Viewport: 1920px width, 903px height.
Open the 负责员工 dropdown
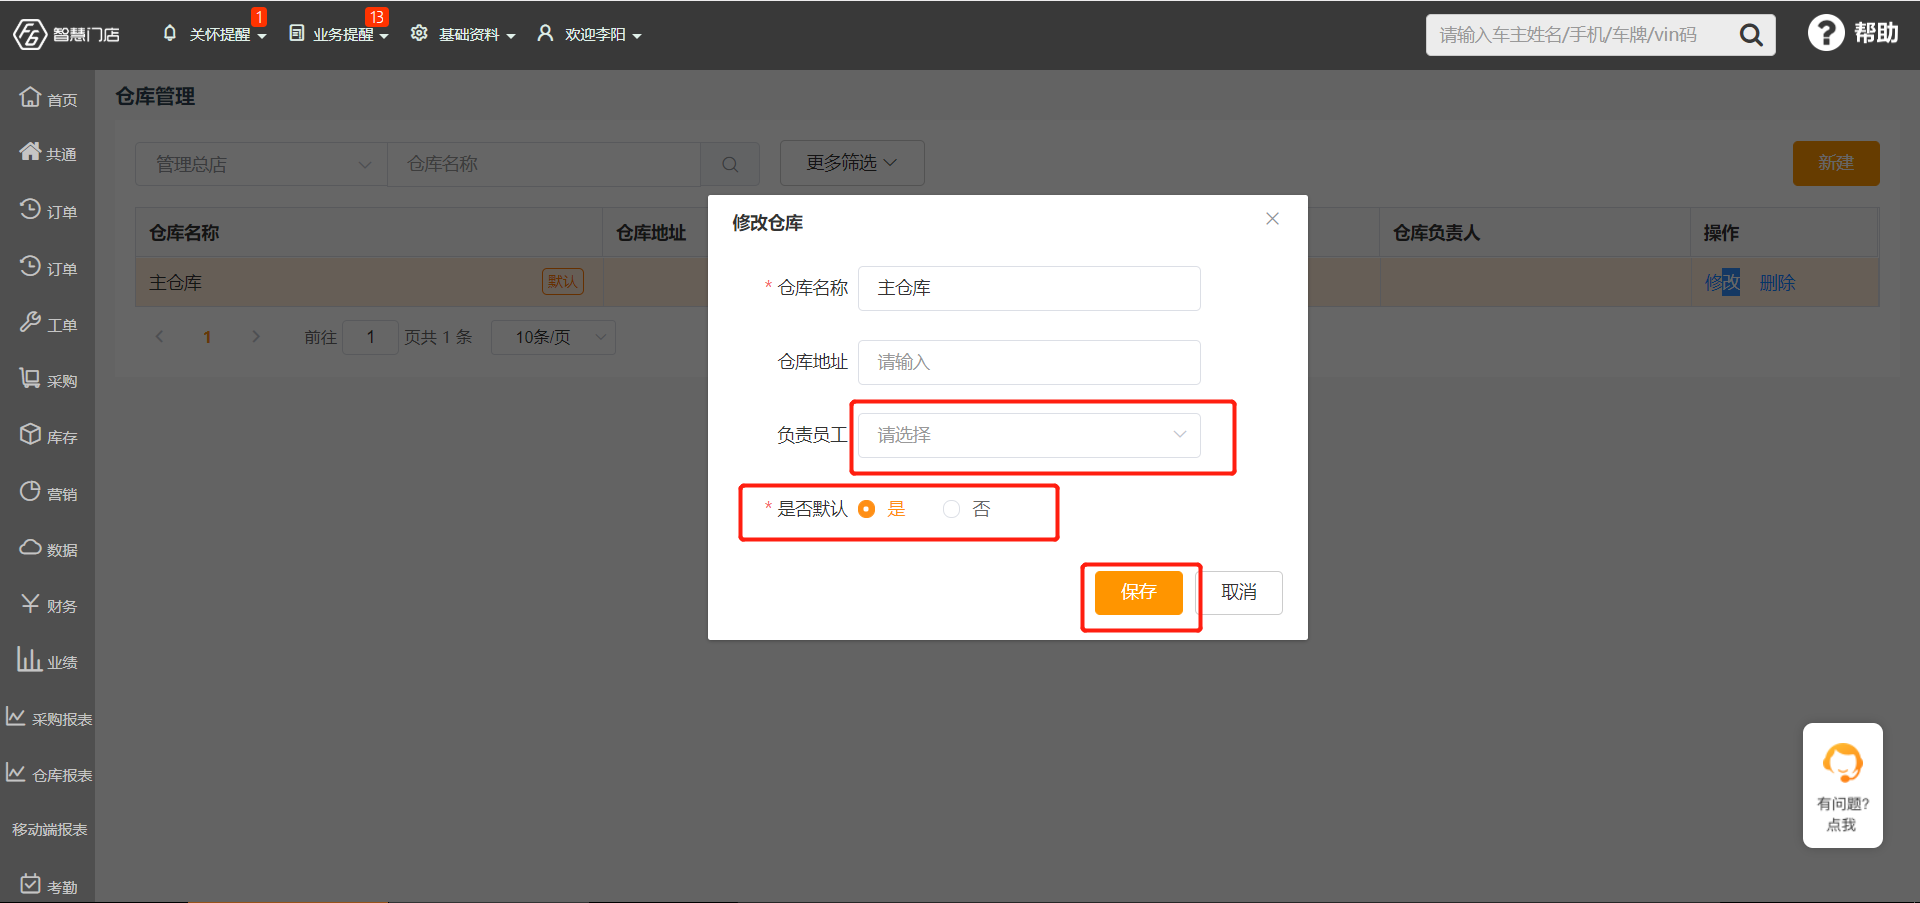[1029, 435]
